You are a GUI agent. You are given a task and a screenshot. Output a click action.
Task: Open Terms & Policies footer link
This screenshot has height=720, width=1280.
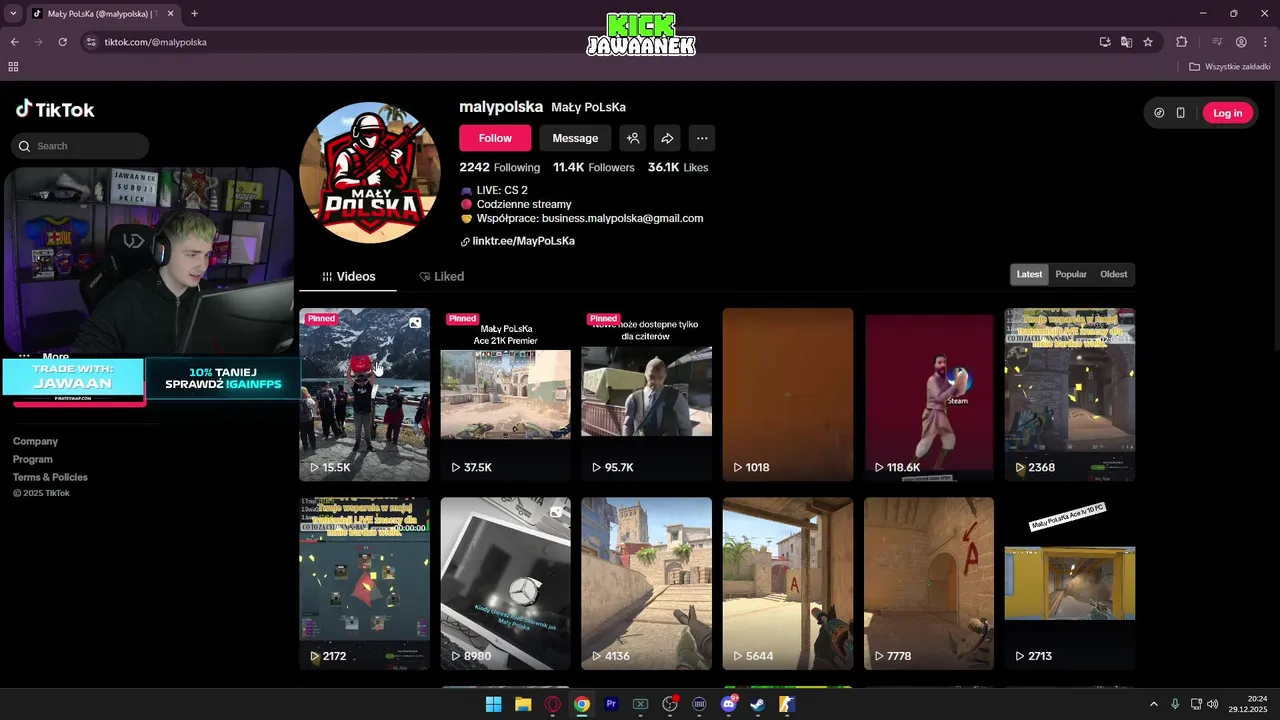click(x=50, y=477)
